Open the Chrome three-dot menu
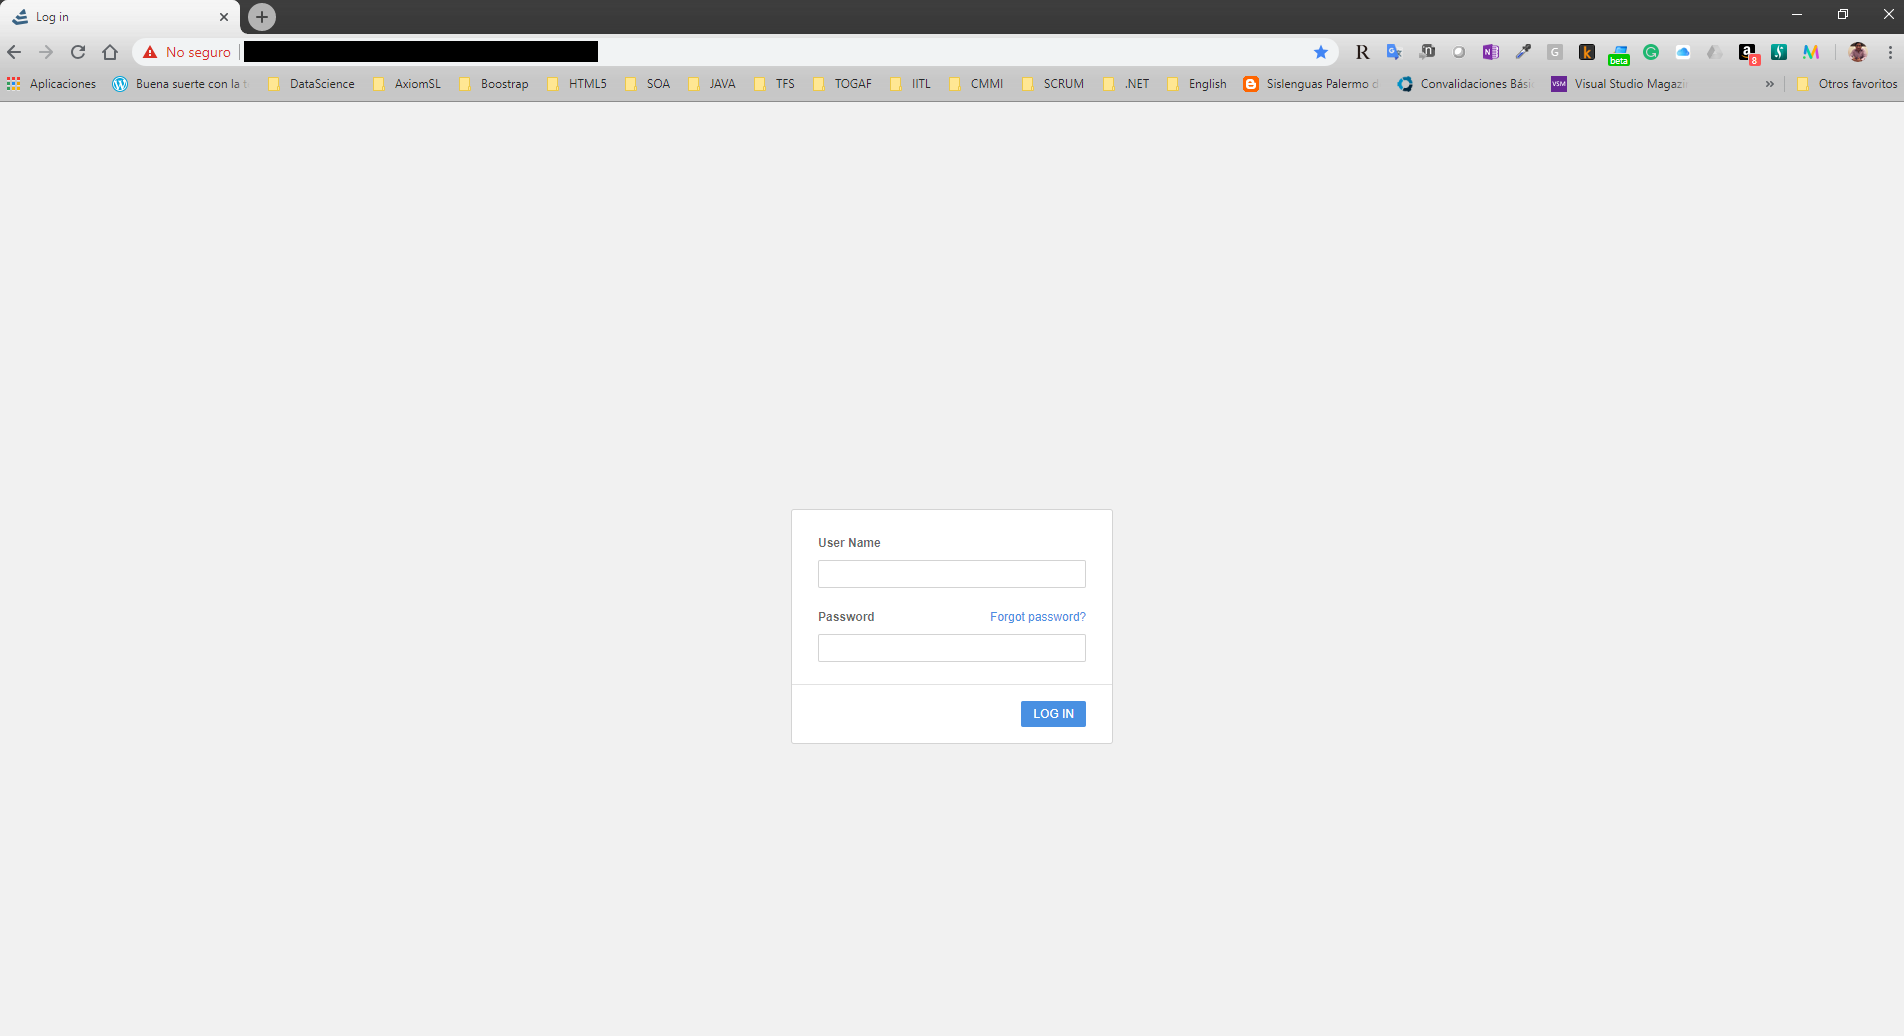This screenshot has height=1036, width=1904. pos(1890,52)
